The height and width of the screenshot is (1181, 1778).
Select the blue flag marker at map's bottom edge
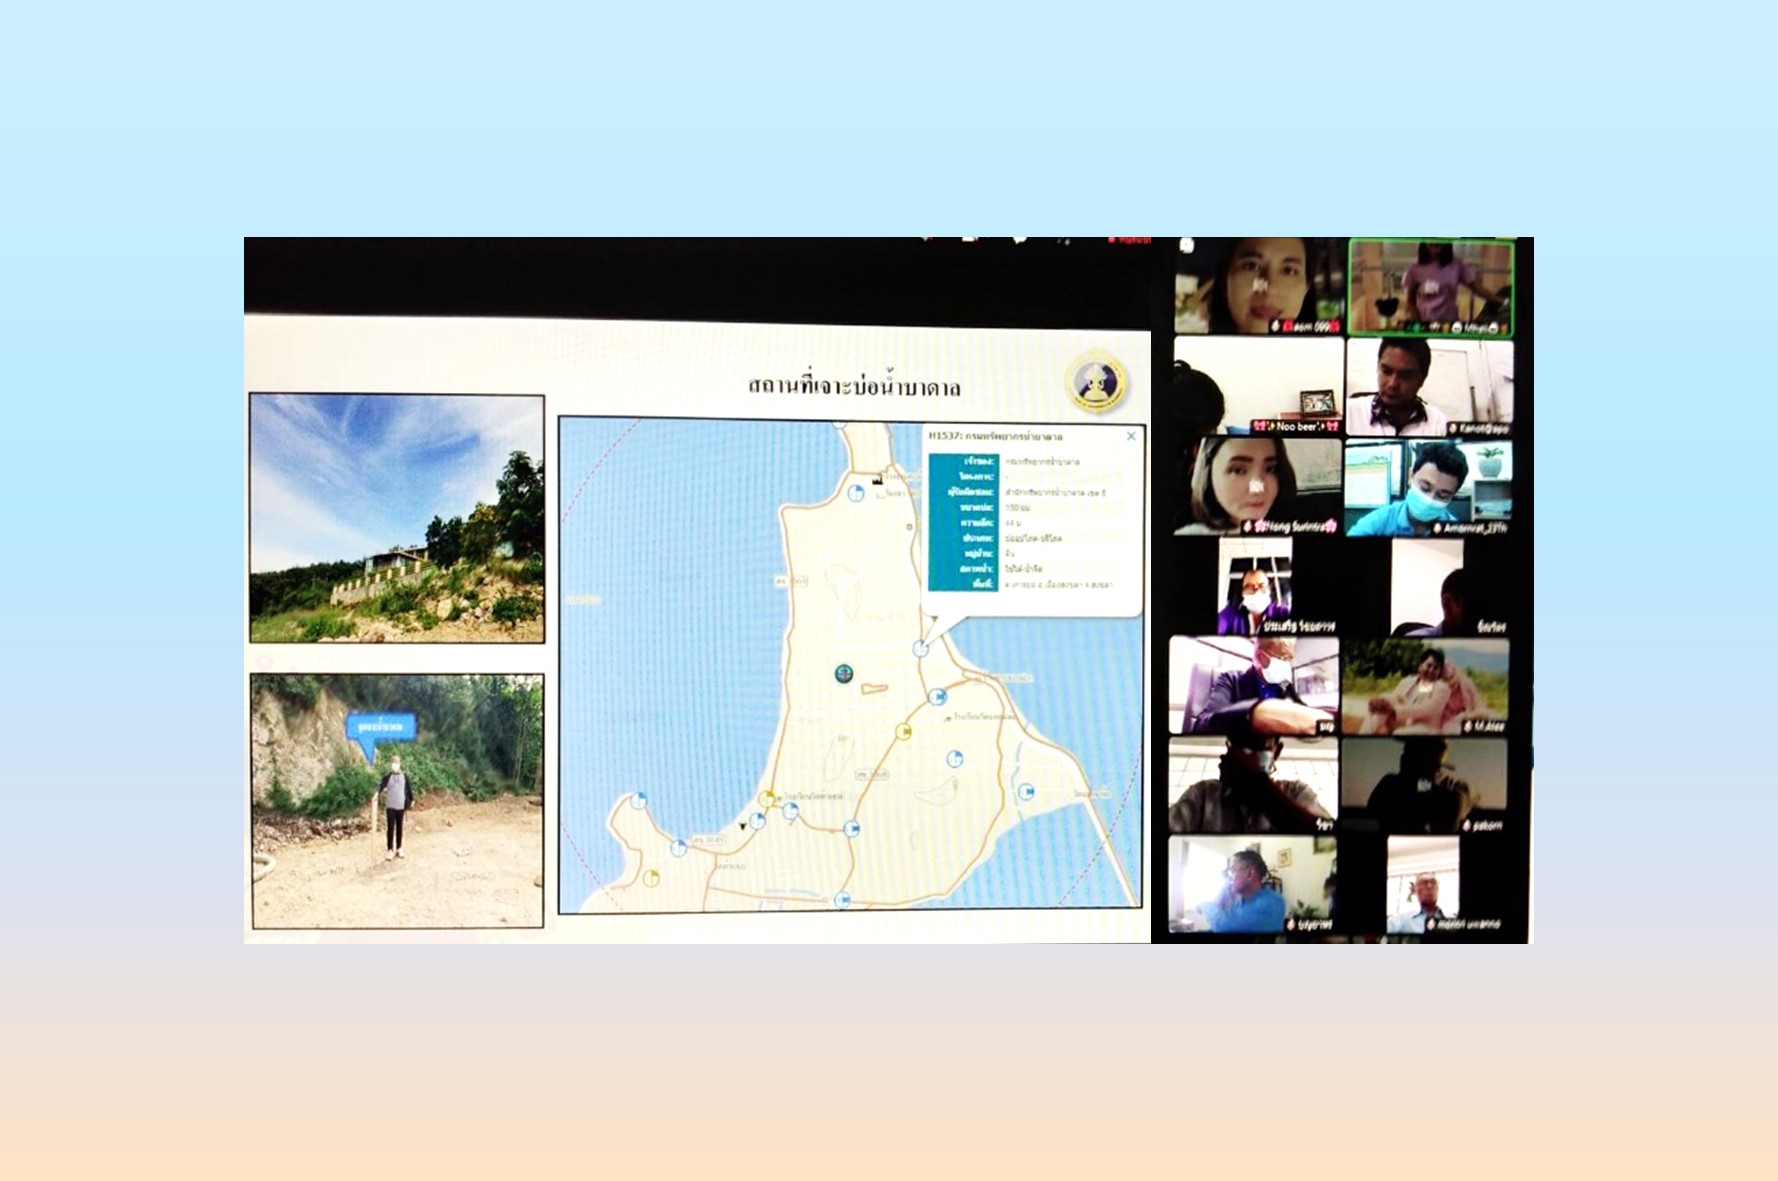tap(843, 900)
